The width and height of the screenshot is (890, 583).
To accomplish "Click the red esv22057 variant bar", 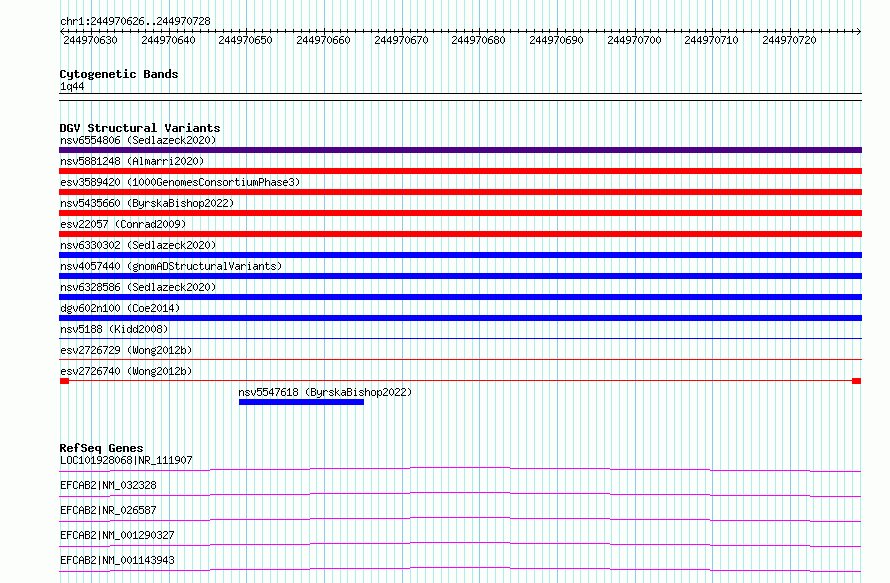I will click(x=460, y=234).
